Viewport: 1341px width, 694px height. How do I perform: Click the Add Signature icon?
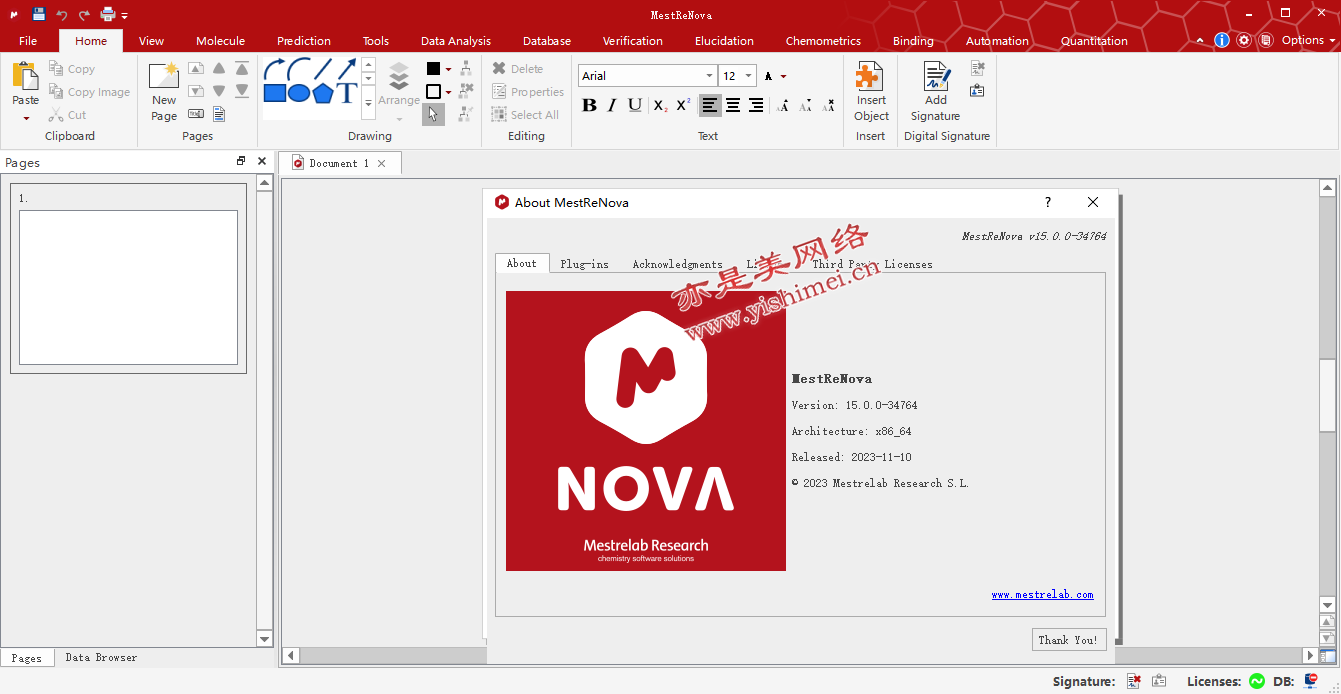936,76
